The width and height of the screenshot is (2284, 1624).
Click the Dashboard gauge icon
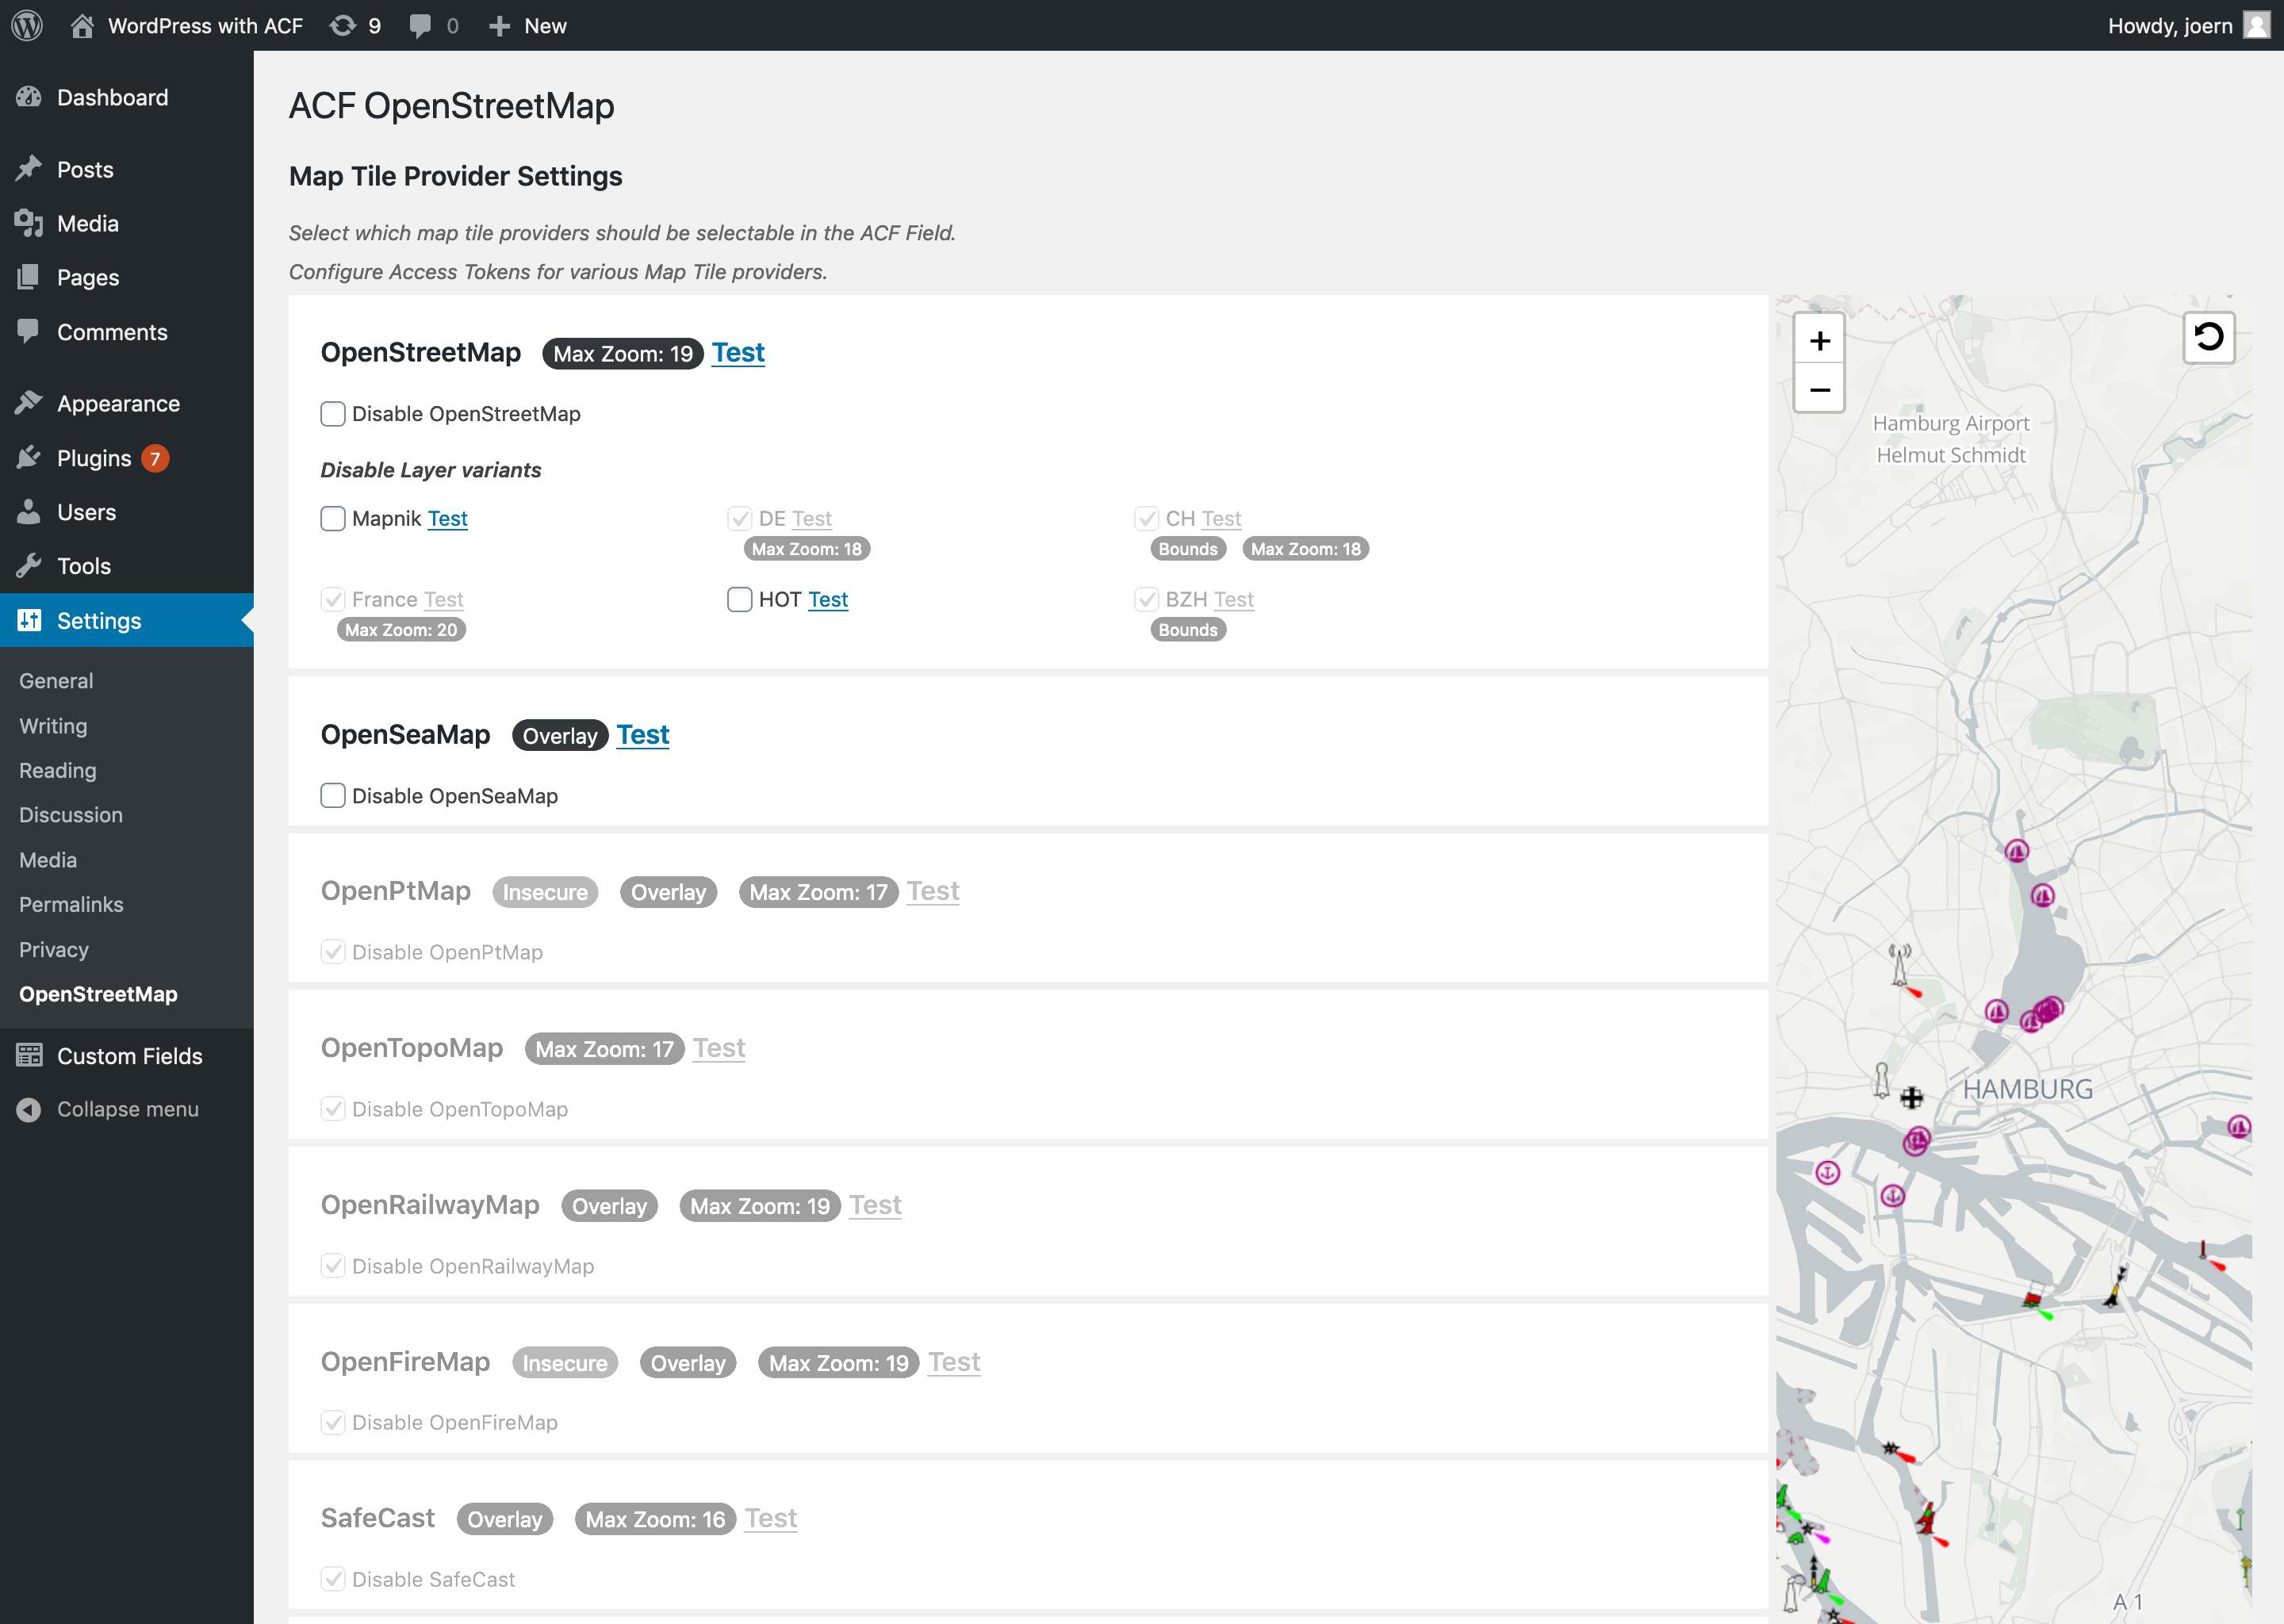[x=29, y=97]
